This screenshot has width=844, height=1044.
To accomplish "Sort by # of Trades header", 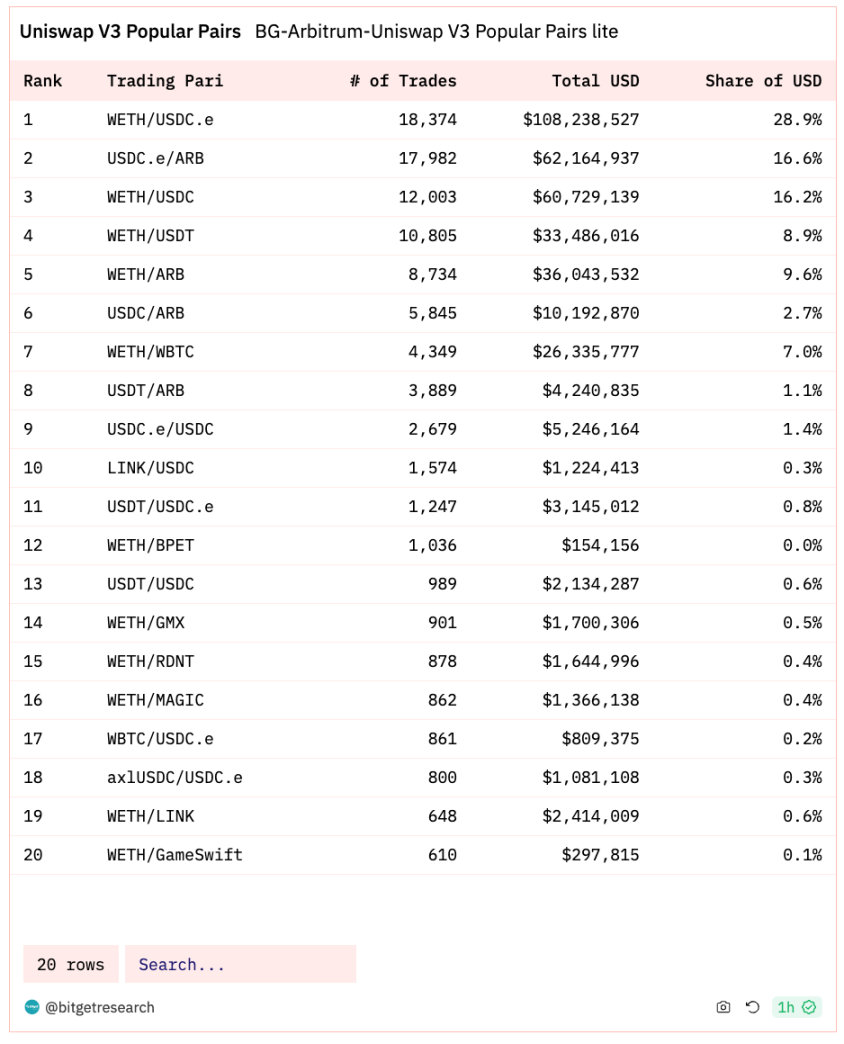I will (403, 81).
